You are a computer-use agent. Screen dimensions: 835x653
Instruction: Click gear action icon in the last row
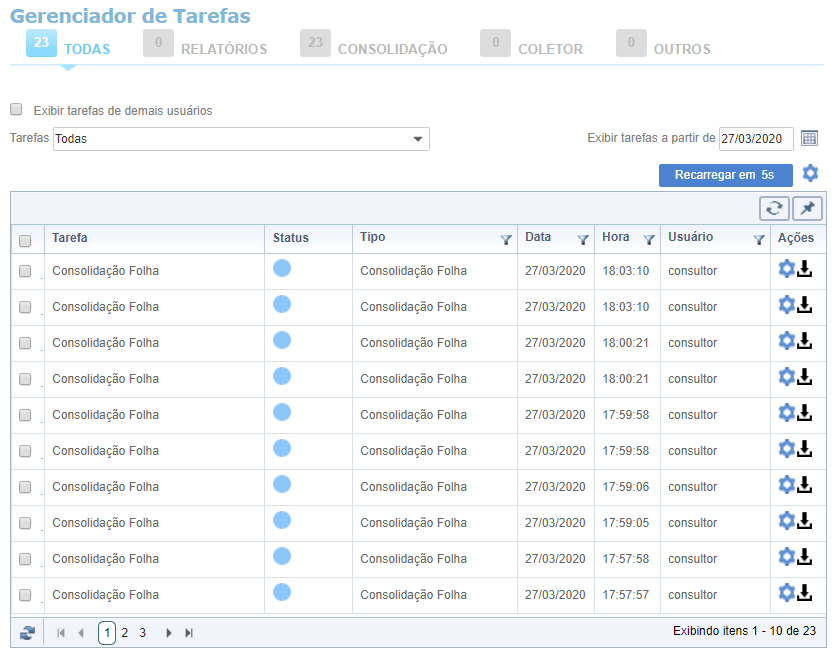pos(786,593)
